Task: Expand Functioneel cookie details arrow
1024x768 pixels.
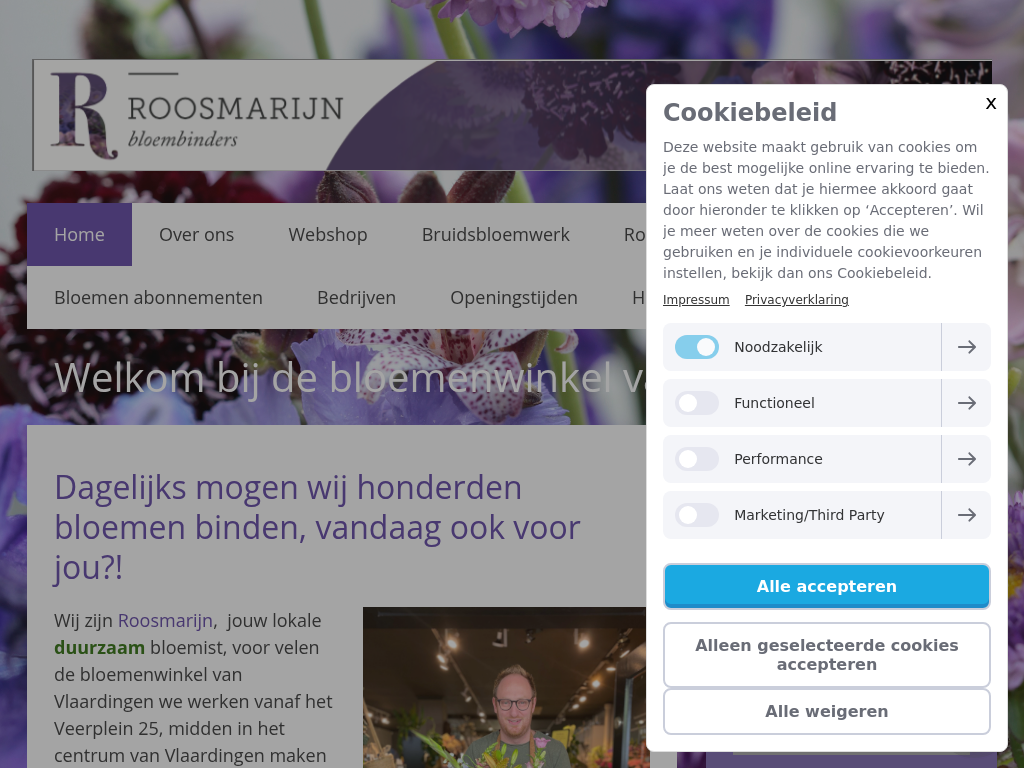Action: click(x=967, y=403)
